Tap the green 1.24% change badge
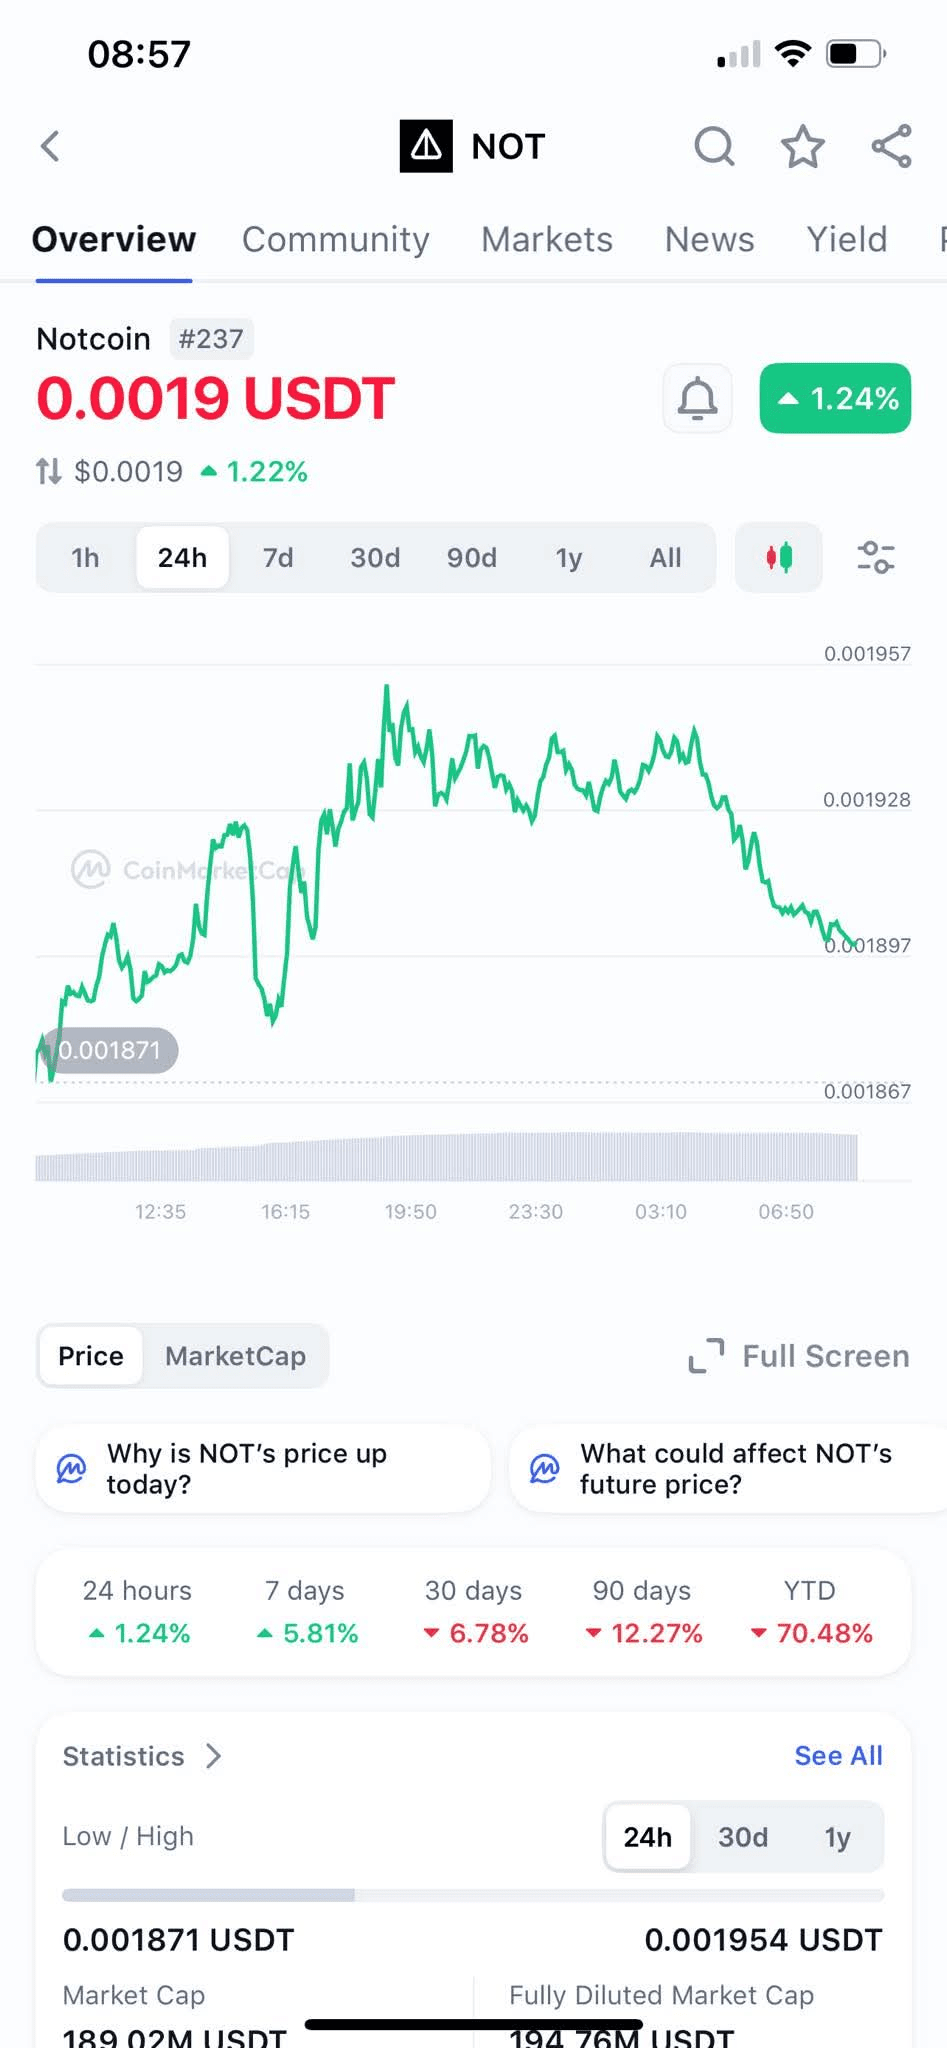 tap(835, 398)
